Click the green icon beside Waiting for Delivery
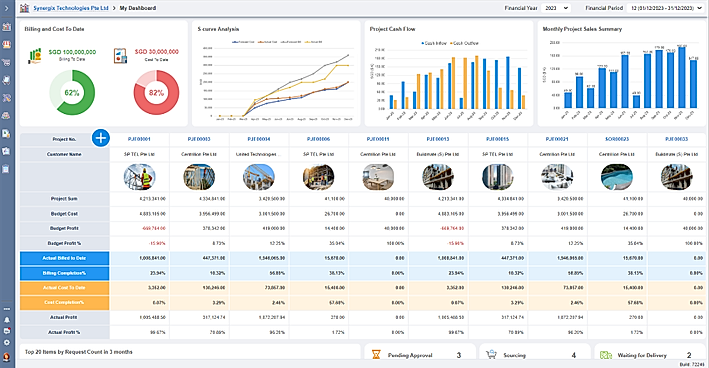The height and width of the screenshot is (368, 709). (606, 355)
